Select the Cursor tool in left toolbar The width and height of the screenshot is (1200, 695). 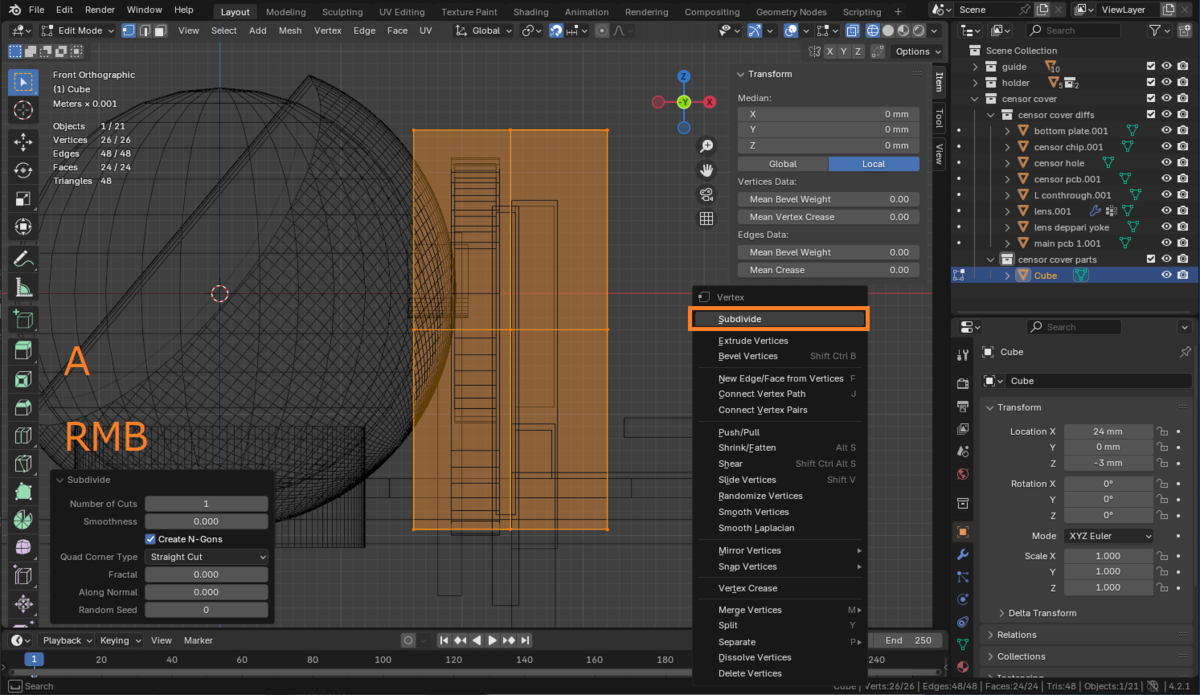22,110
